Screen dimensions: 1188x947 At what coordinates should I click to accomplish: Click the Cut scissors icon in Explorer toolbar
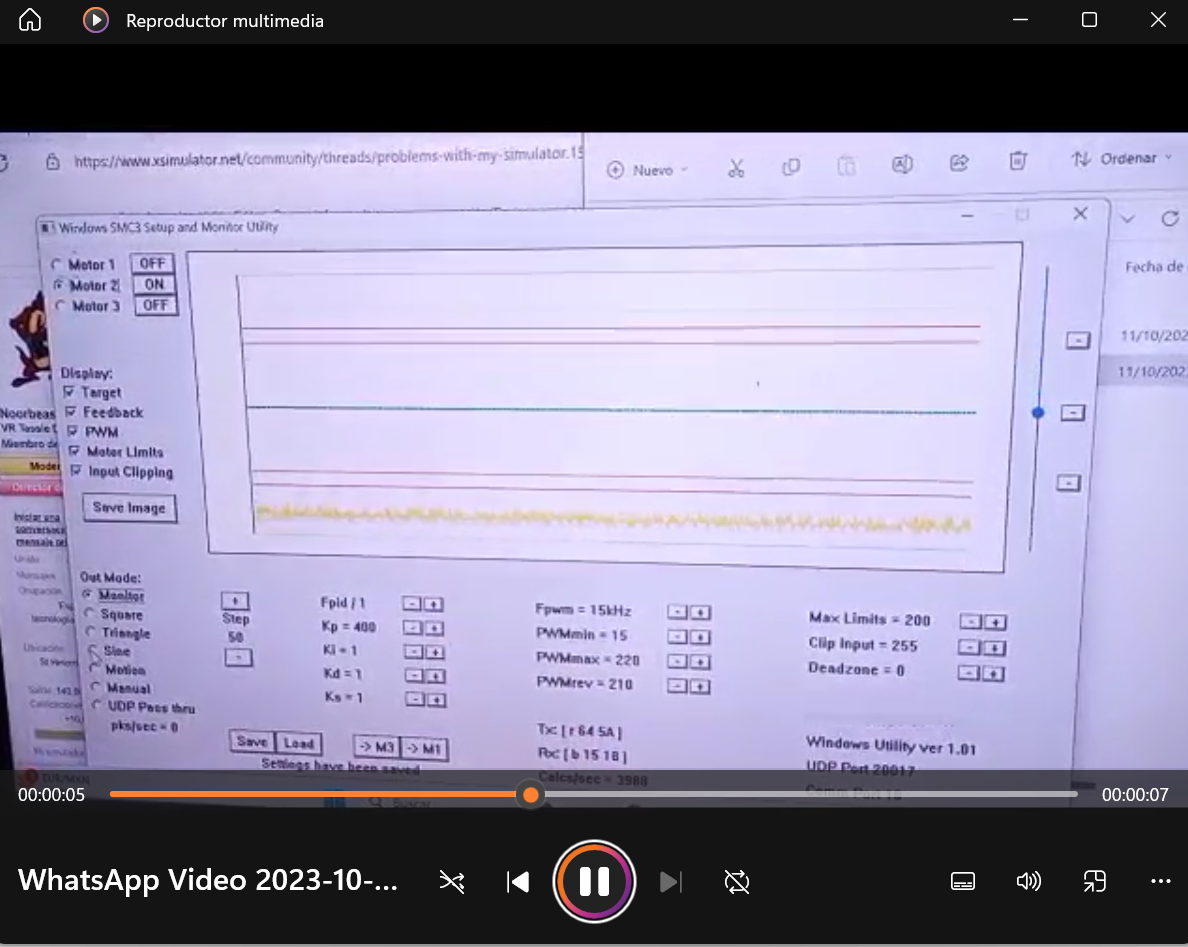[736, 168]
